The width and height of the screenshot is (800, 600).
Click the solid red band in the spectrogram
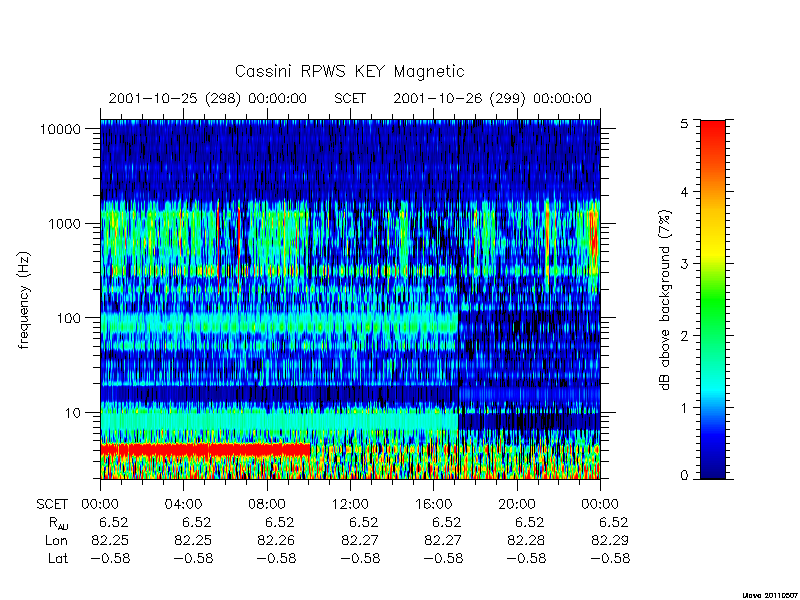[x=205, y=449]
